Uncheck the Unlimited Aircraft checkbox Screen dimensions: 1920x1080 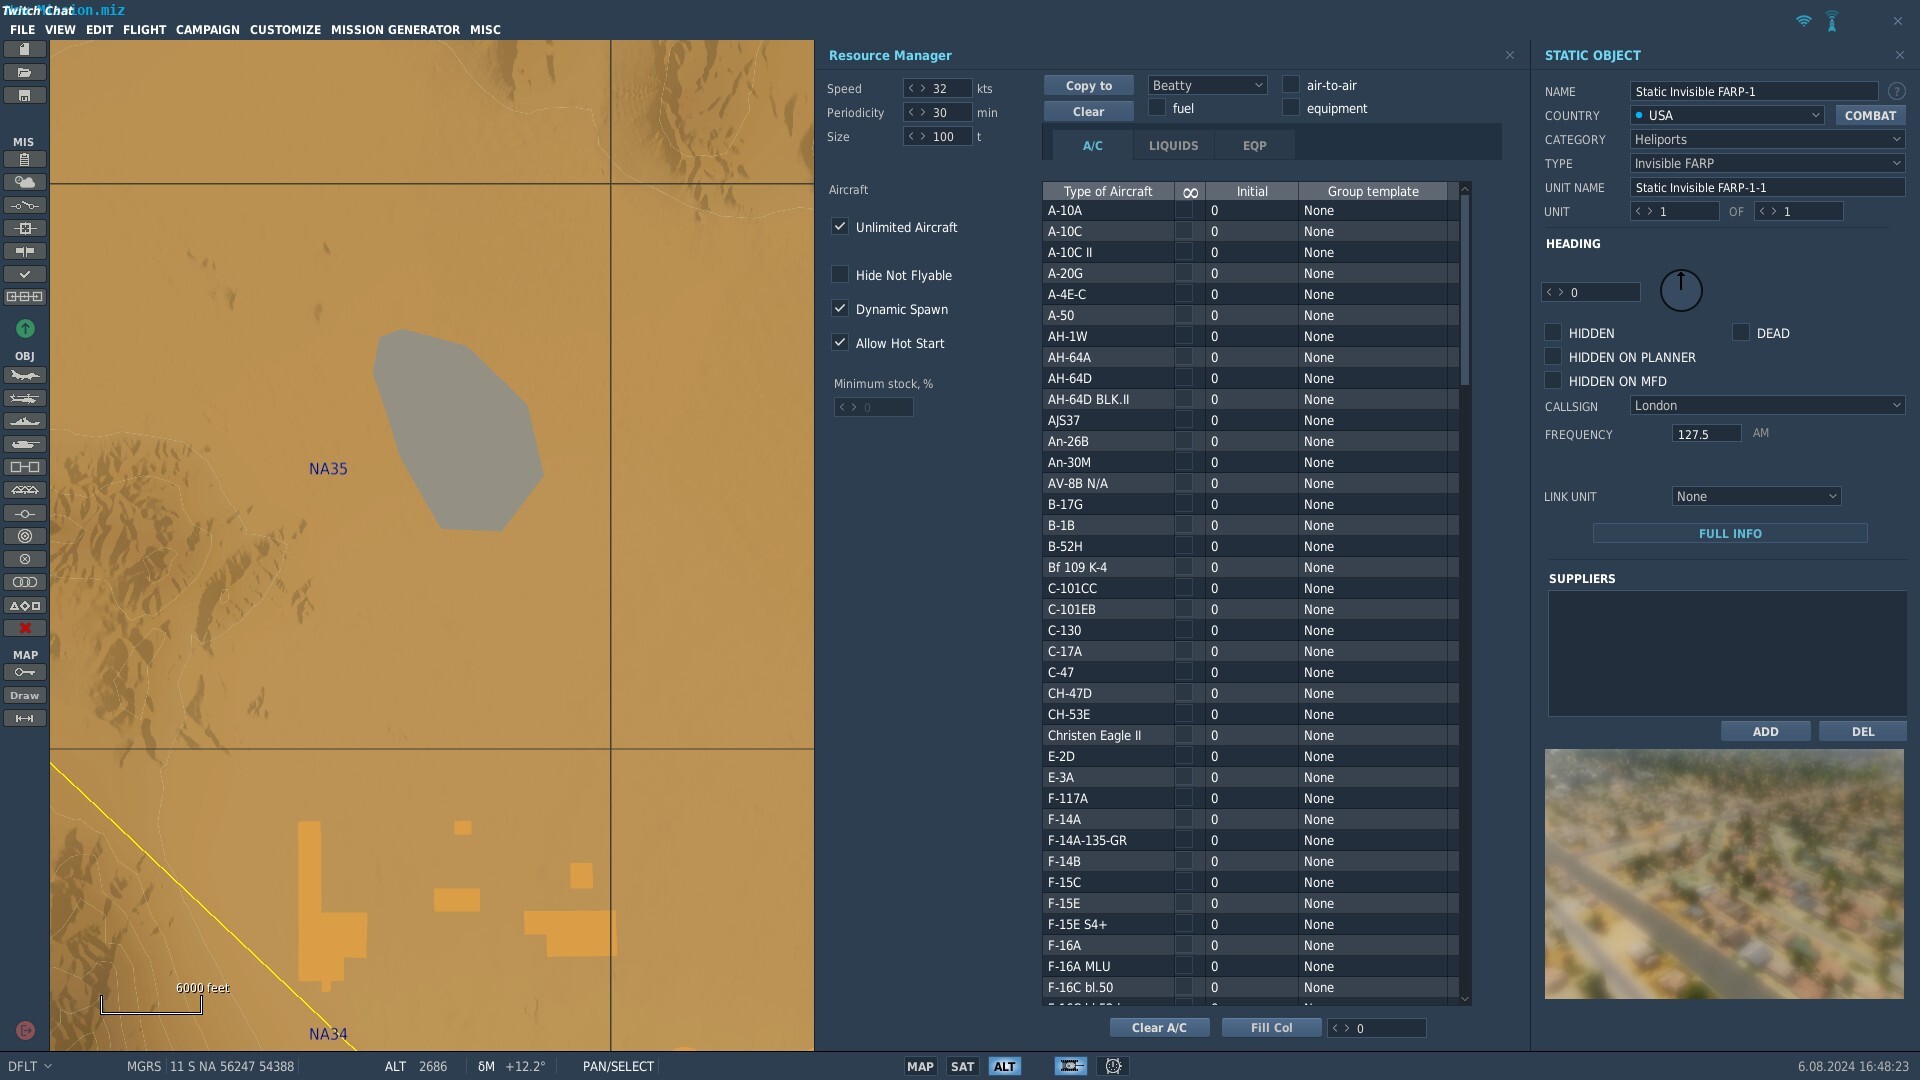click(x=840, y=227)
